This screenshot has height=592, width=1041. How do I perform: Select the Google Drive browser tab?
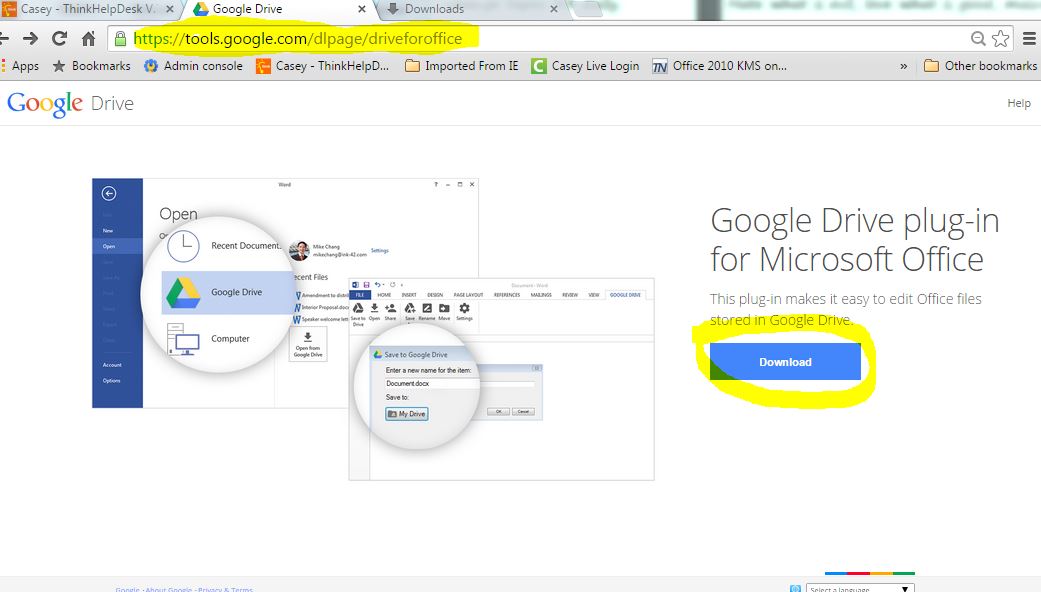pyautogui.click(x=279, y=9)
